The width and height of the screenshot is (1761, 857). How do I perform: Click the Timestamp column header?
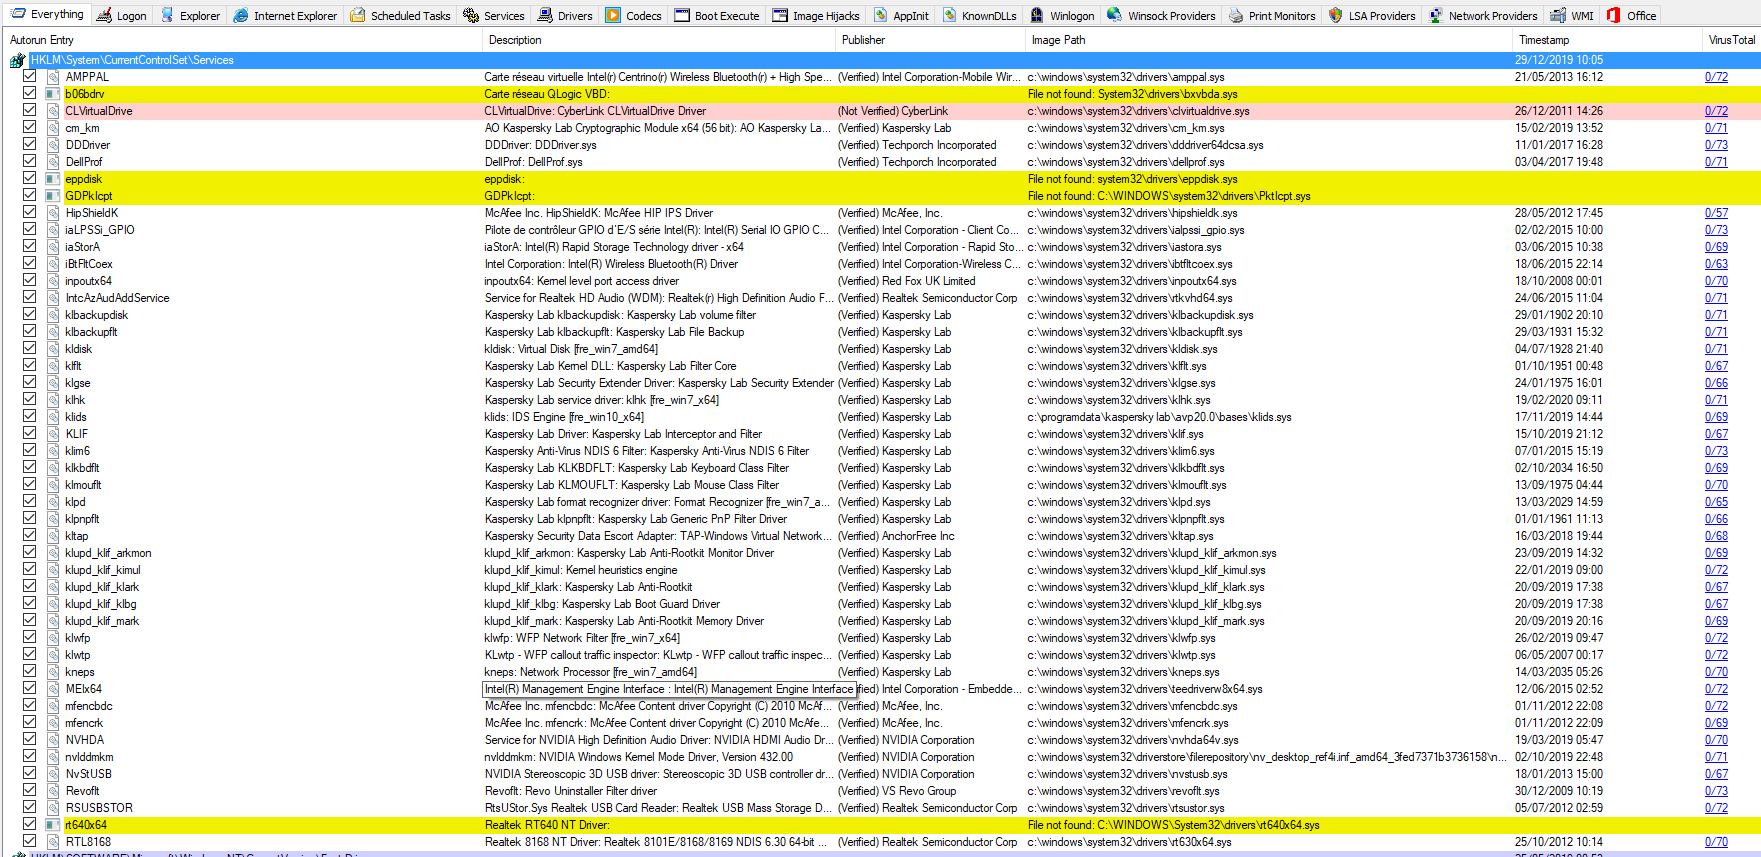click(x=1607, y=40)
